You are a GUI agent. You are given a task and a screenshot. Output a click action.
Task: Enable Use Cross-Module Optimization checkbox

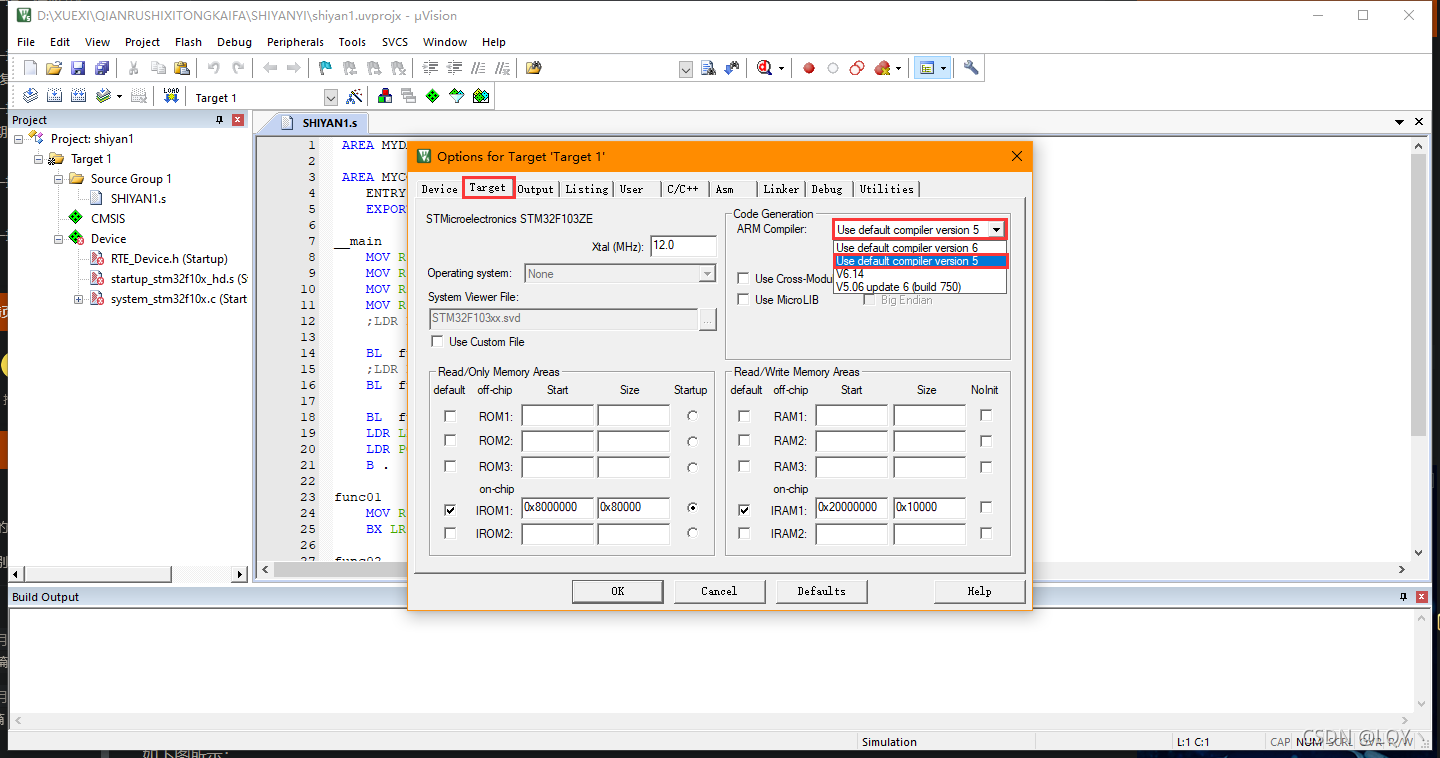point(744,279)
